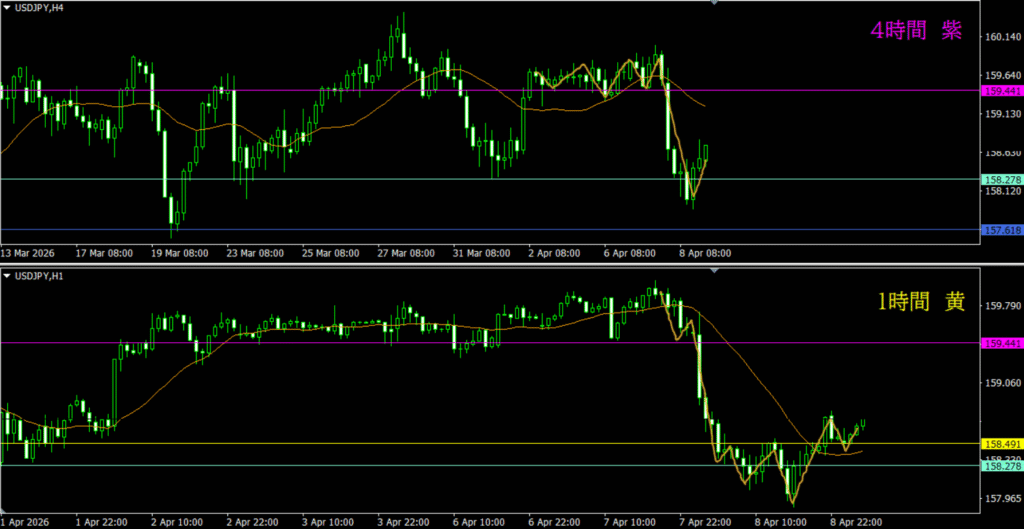This screenshot has height=529, width=1024.
Task: Click the magenta 159.441 price tag on H4 chart
Action: [1003, 91]
